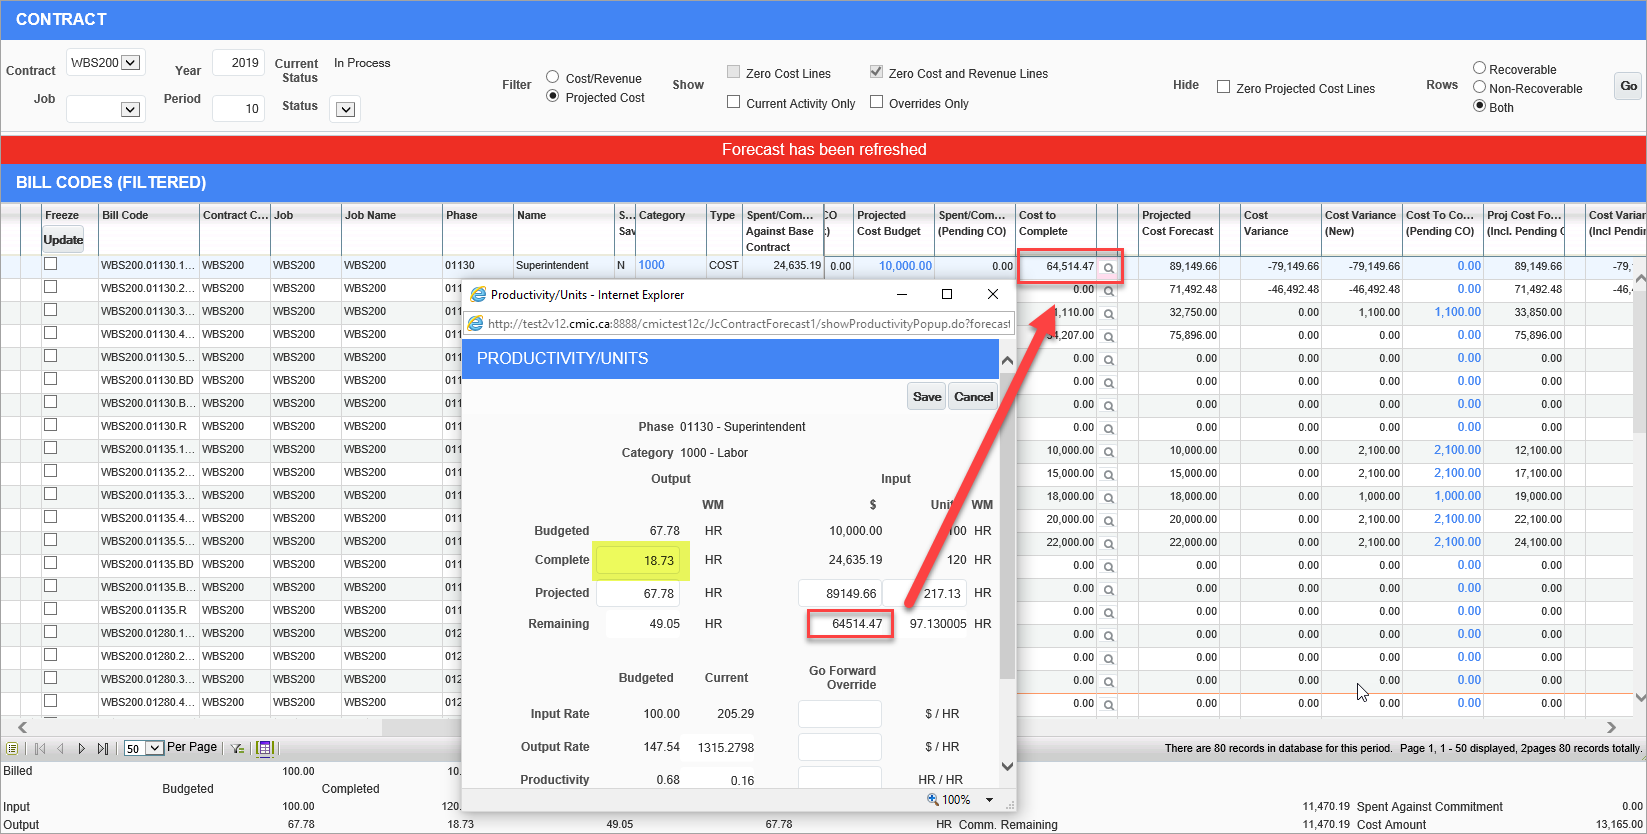Go to last page of records
Image resolution: width=1647 pixels, height=834 pixels.
pyautogui.click(x=102, y=748)
